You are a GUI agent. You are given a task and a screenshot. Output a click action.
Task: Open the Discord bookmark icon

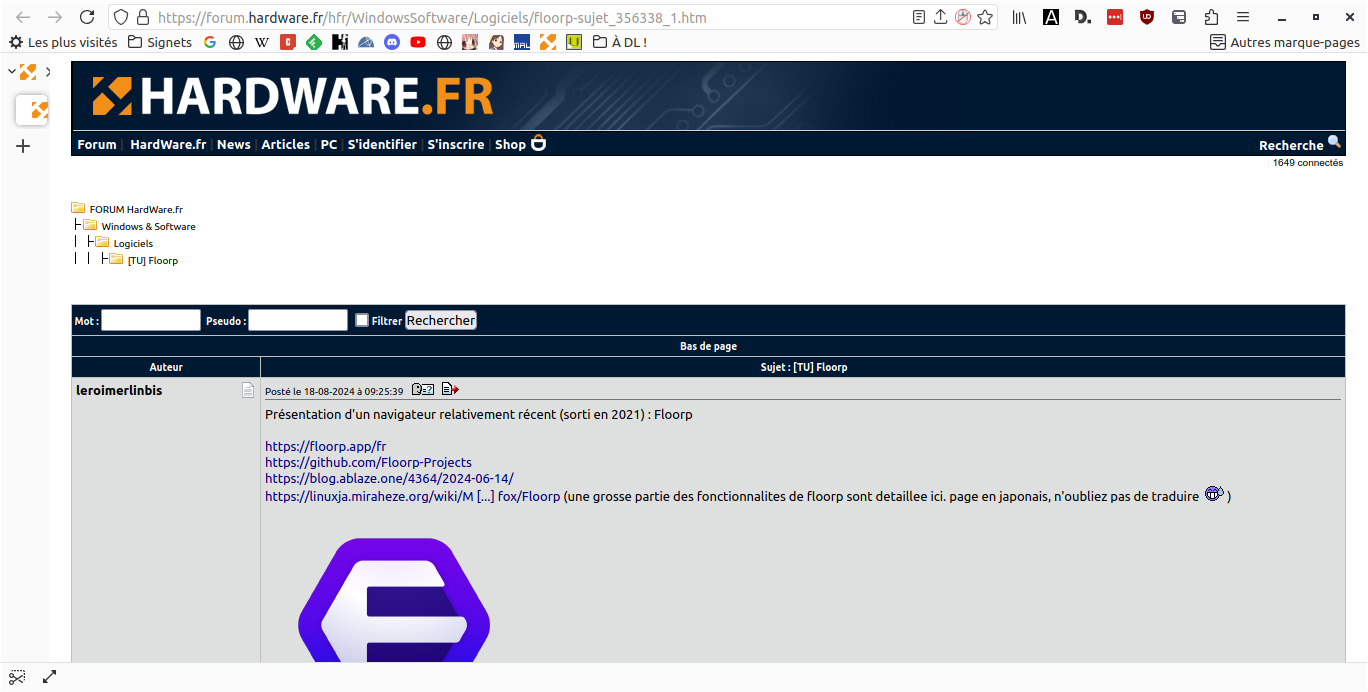click(x=392, y=42)
